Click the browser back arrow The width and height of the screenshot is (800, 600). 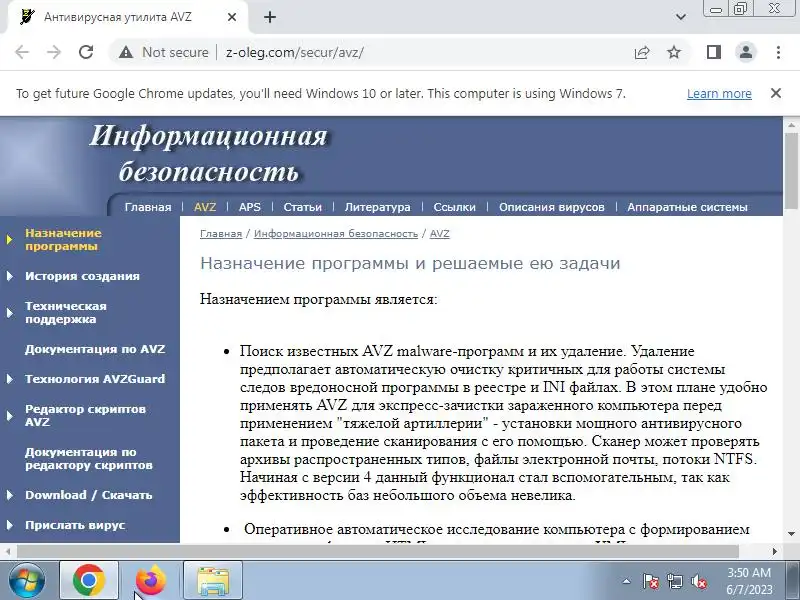[22, 52]
